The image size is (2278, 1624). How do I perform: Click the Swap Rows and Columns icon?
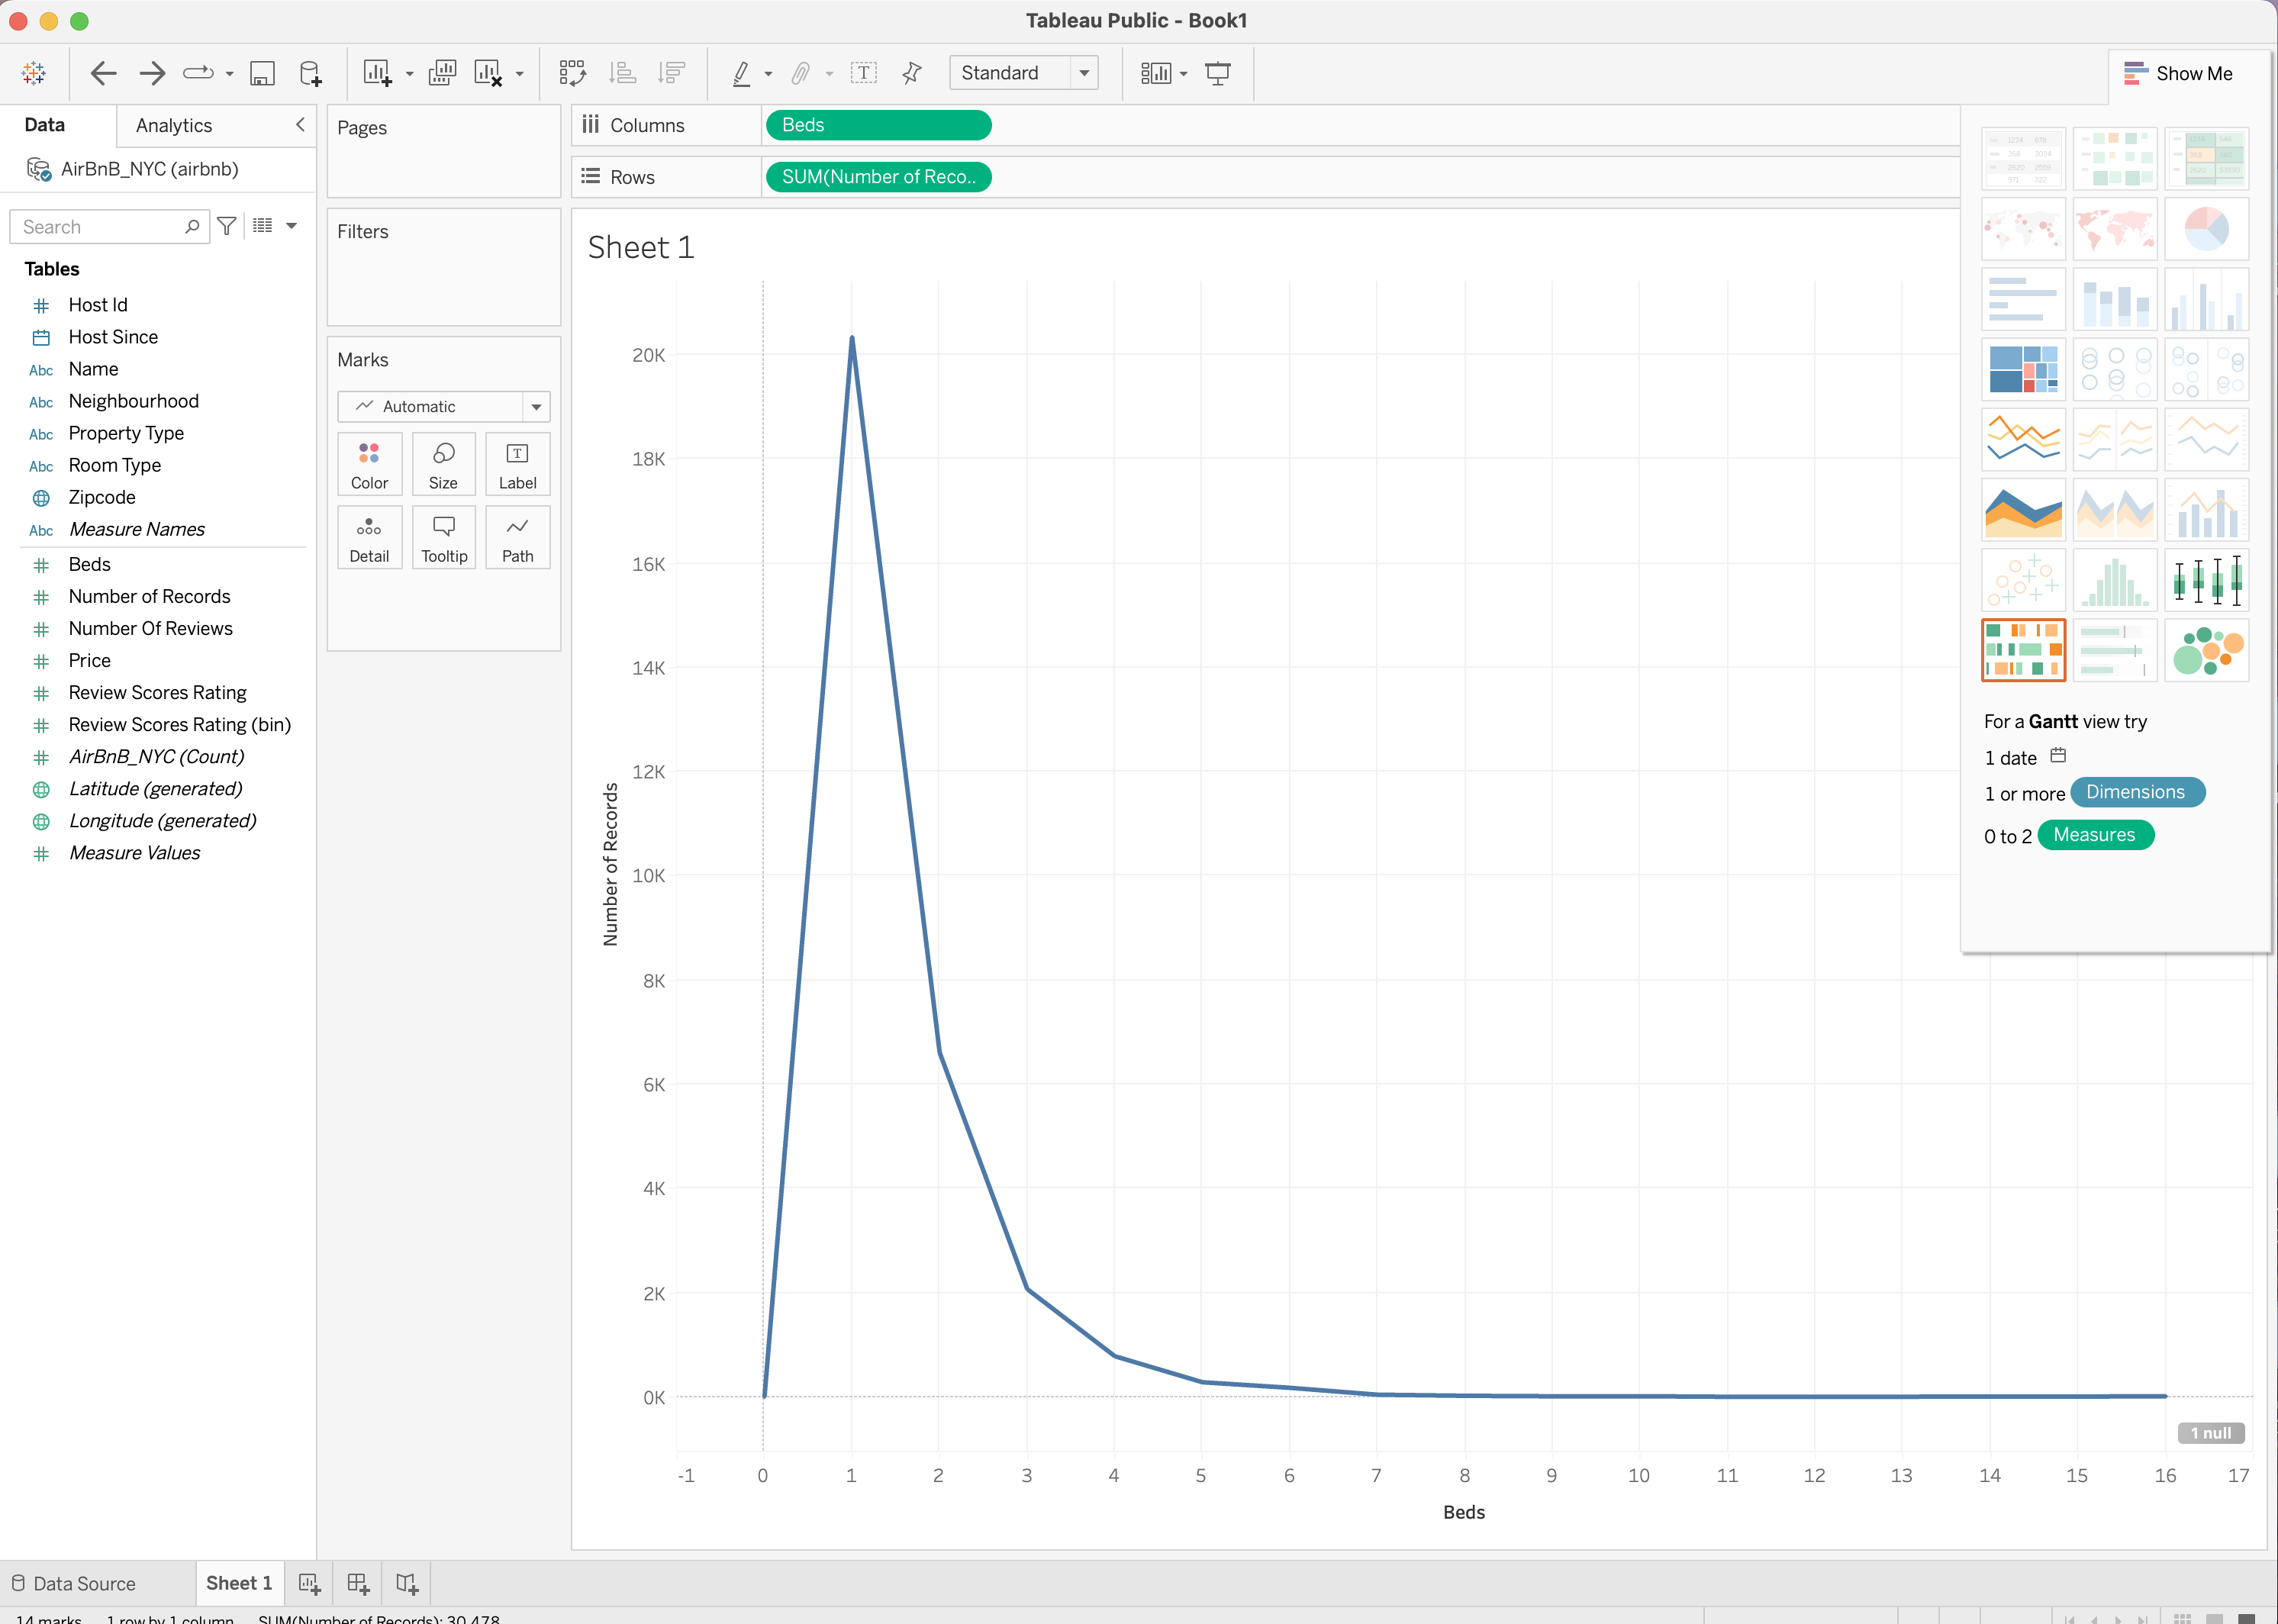point(572,73)
